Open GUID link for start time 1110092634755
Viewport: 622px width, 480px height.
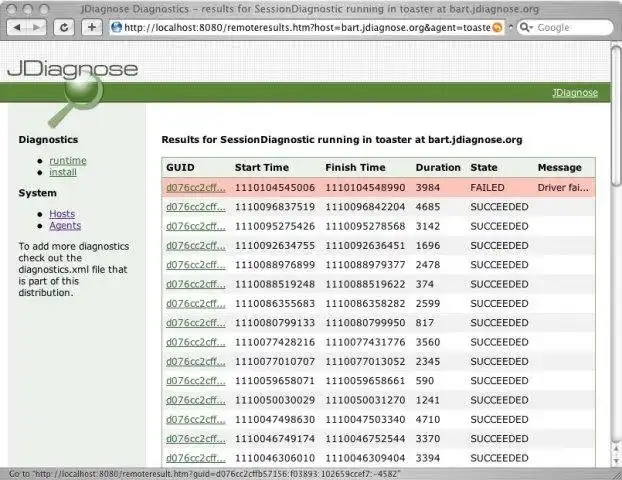click(196, 246)
